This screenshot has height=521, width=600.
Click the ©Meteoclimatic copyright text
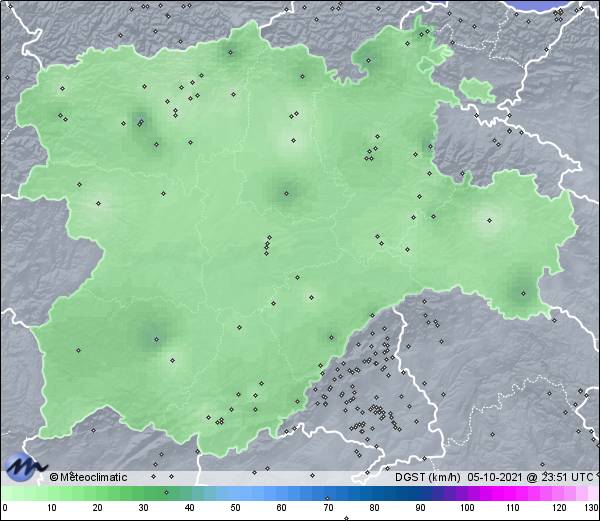pyautogui.click(x=88, y=477)
